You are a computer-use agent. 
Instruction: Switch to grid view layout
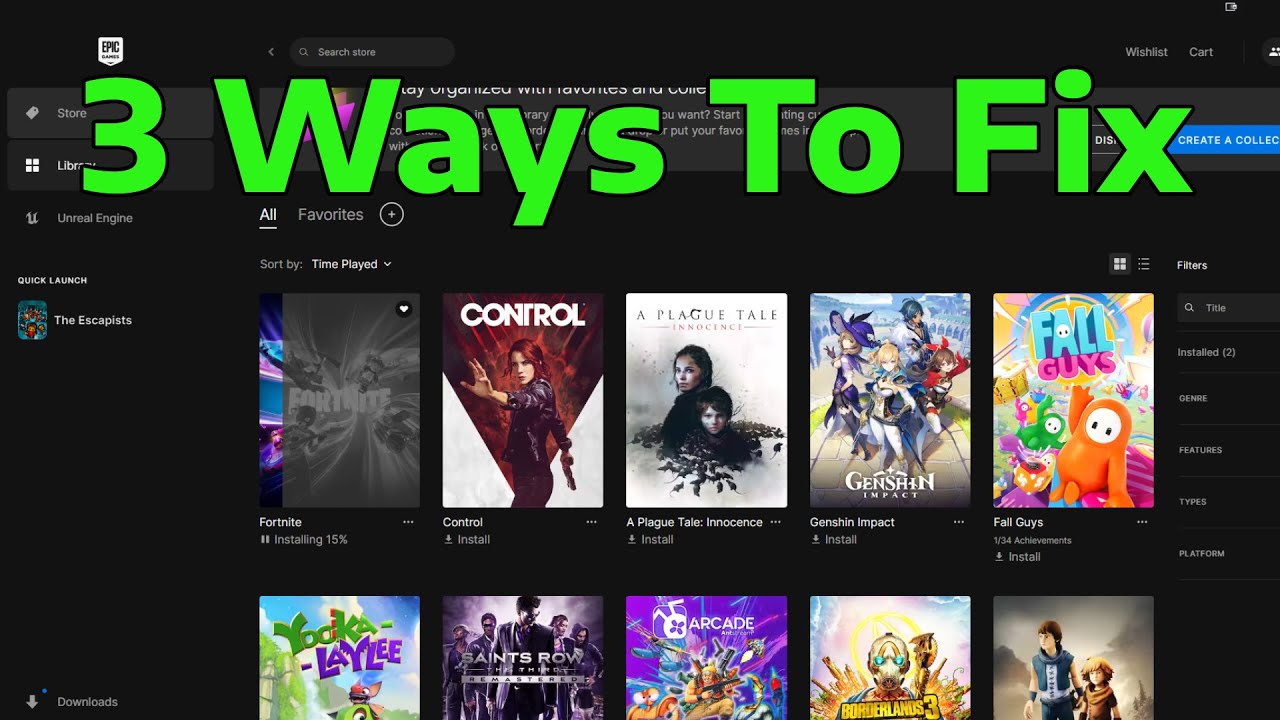point(1120,264)
